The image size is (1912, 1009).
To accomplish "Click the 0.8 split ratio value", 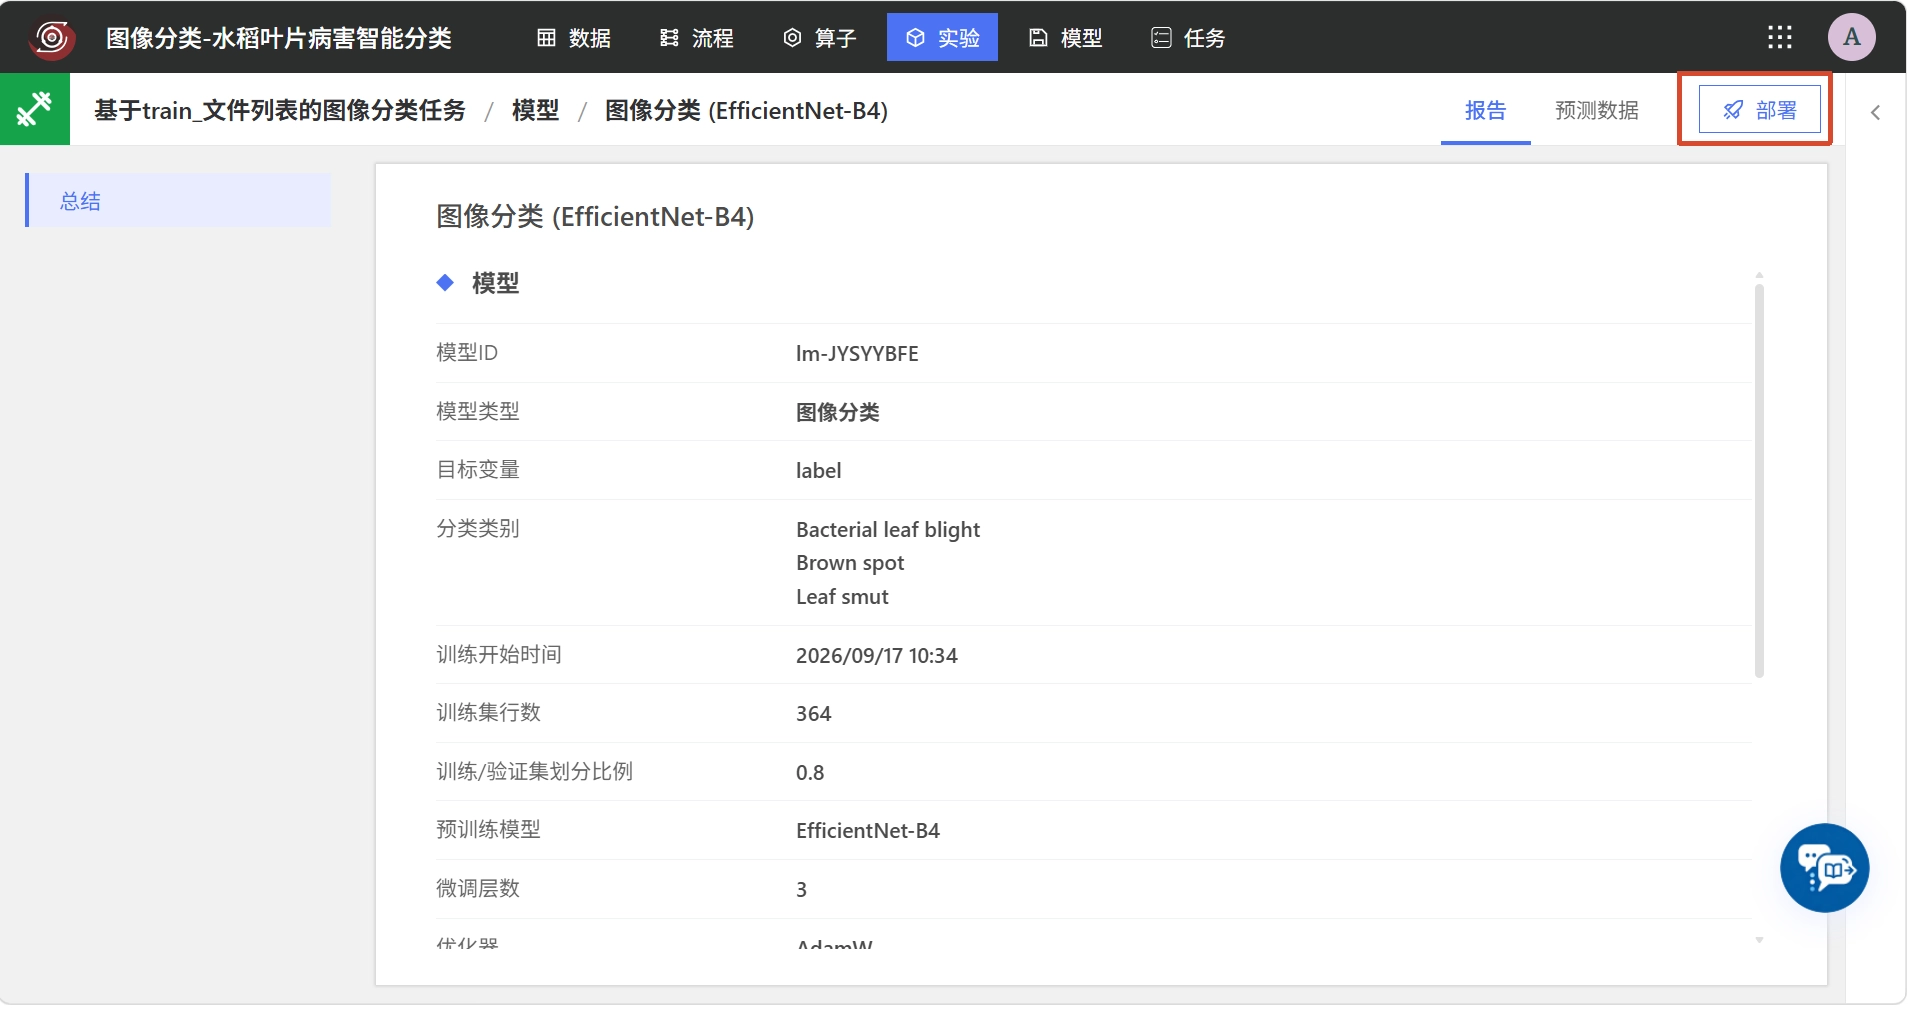I will [810, 773].
